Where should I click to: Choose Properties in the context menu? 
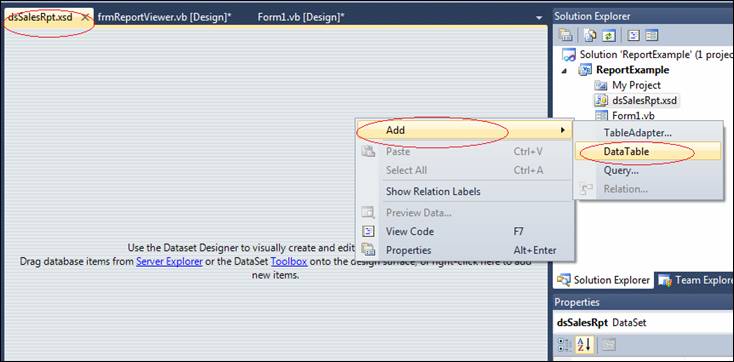(464, 250)
